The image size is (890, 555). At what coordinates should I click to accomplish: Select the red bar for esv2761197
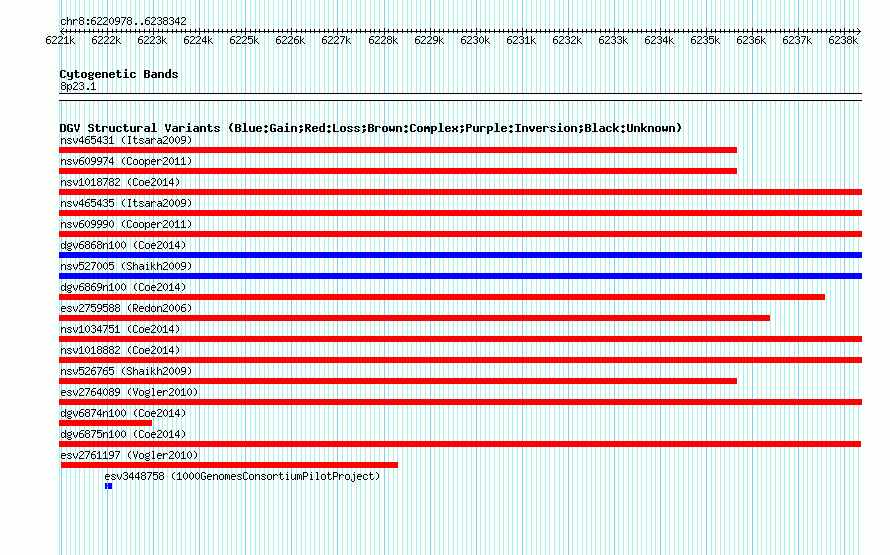[229, 465]
